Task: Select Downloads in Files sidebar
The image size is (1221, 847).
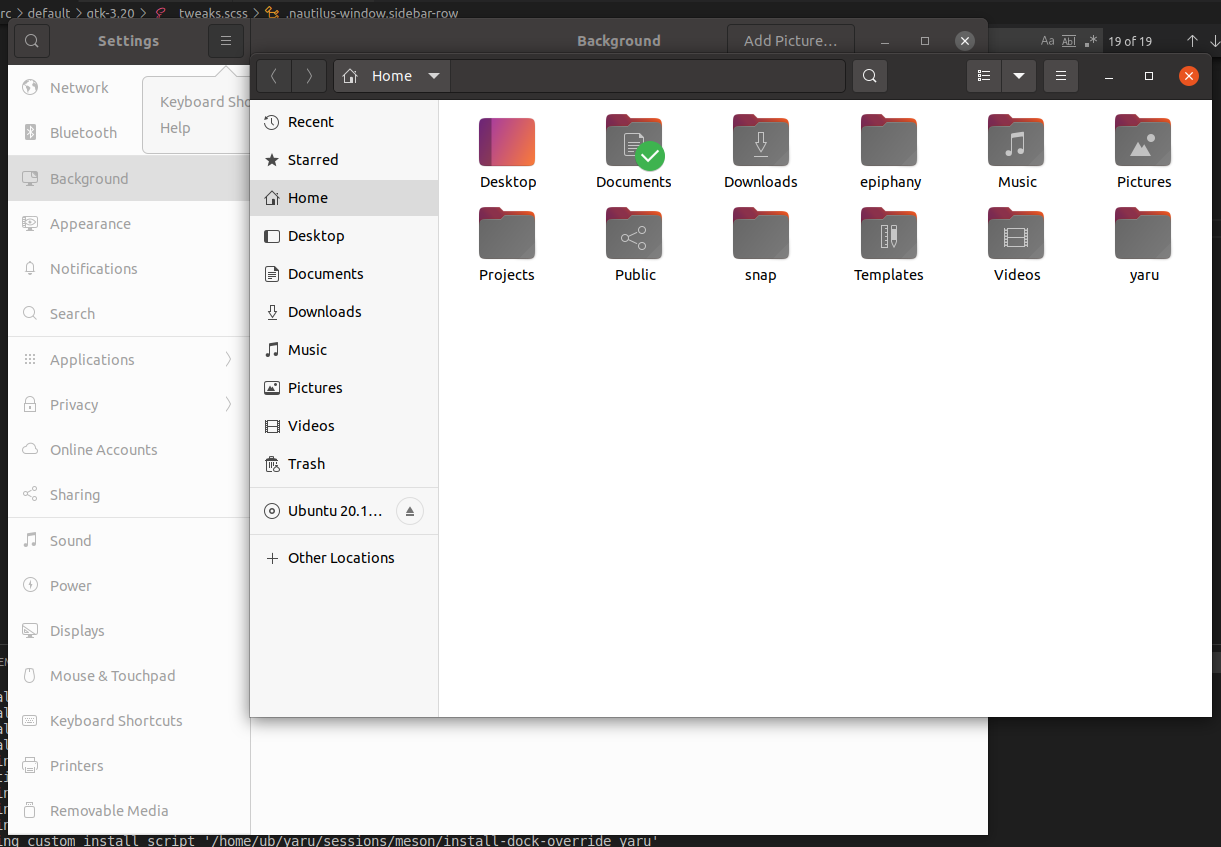Action: tap(344, 312)
